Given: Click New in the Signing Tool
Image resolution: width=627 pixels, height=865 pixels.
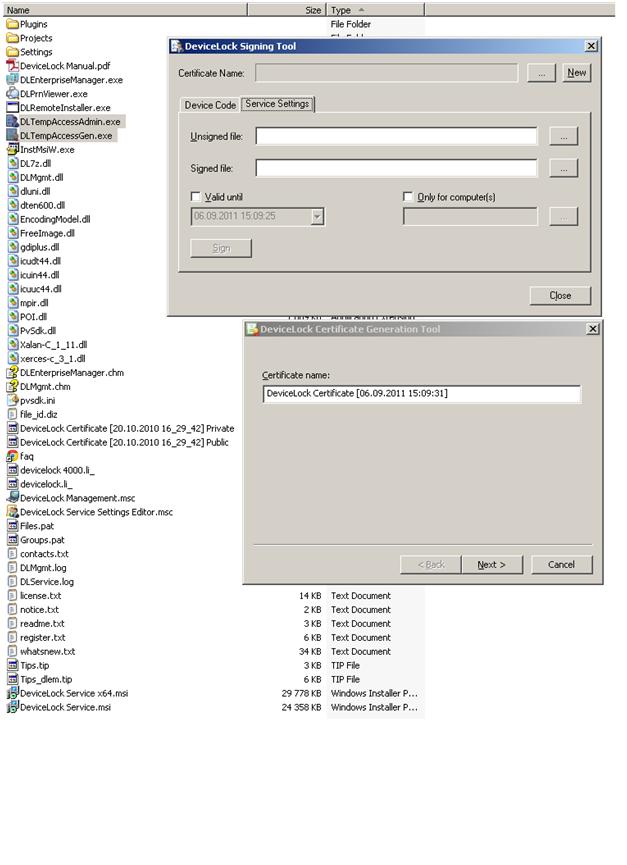Looking at the screenshot, I should point(577,73).
